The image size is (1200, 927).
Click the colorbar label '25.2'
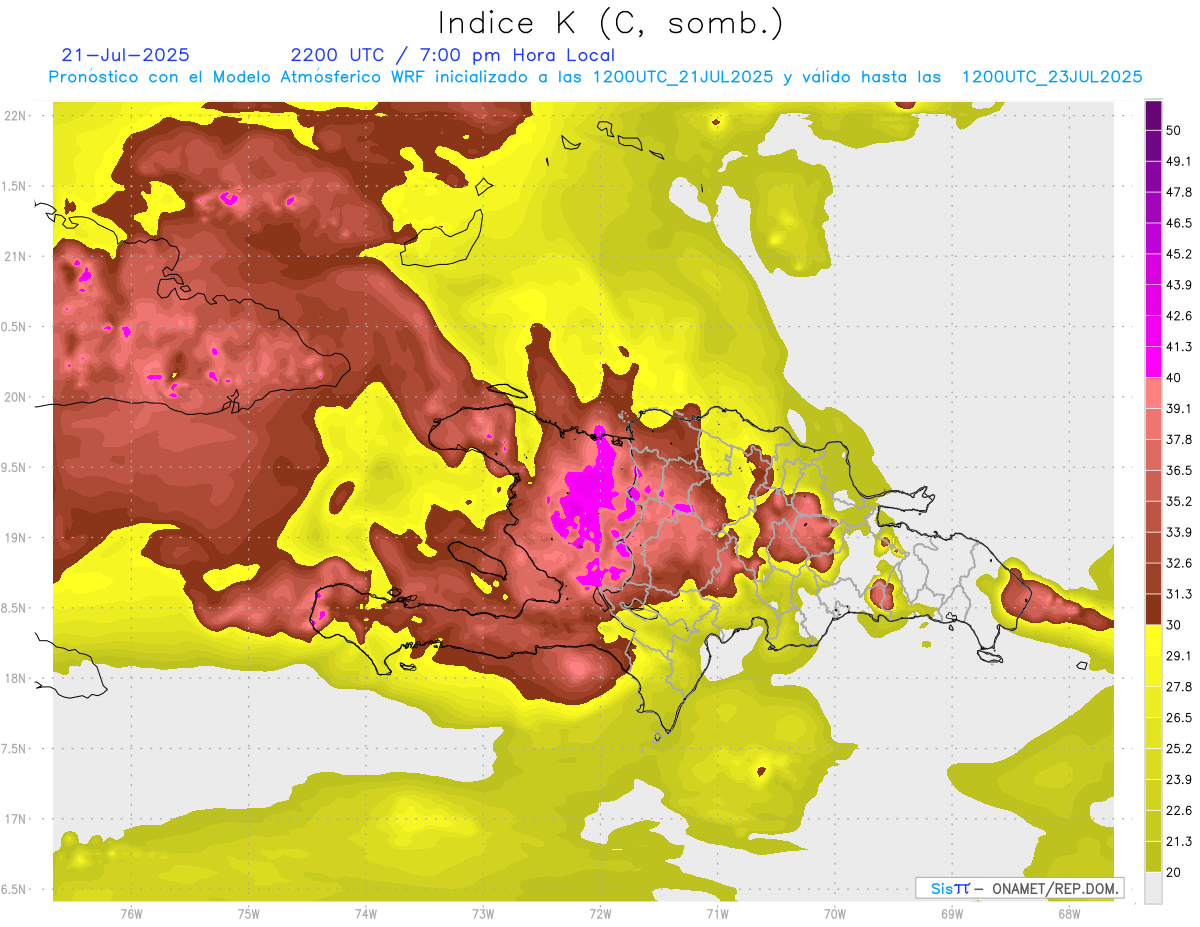tap(1180, 748)
